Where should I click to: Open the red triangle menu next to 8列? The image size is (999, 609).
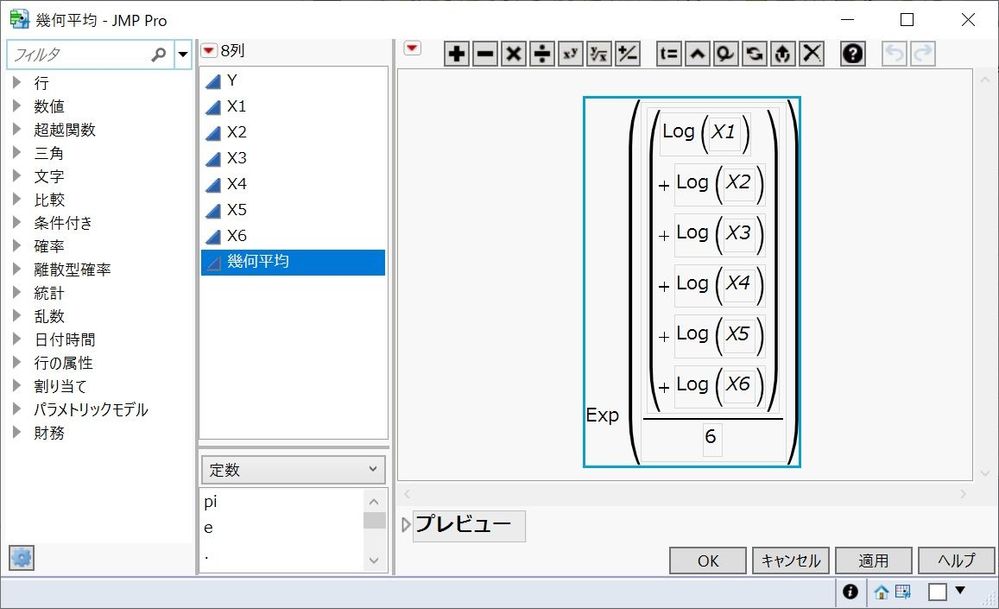[x=209, y=50]
